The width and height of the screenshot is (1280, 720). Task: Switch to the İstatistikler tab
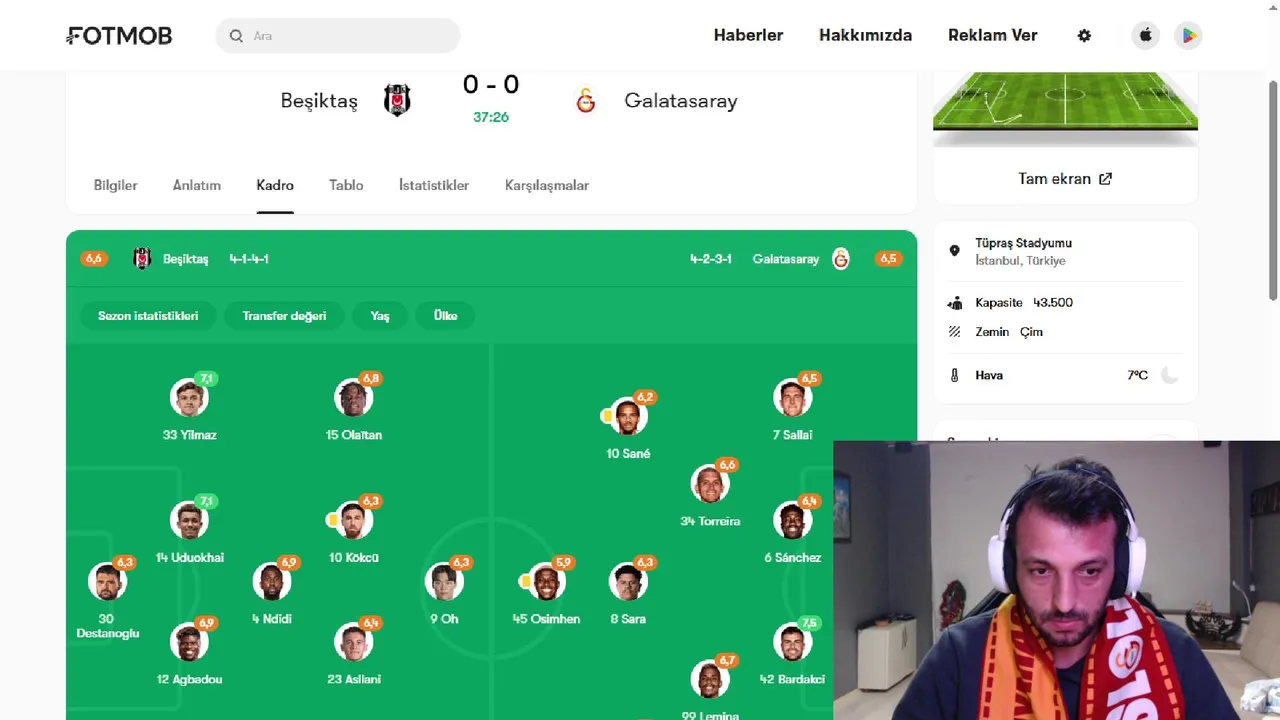point(434,185)
